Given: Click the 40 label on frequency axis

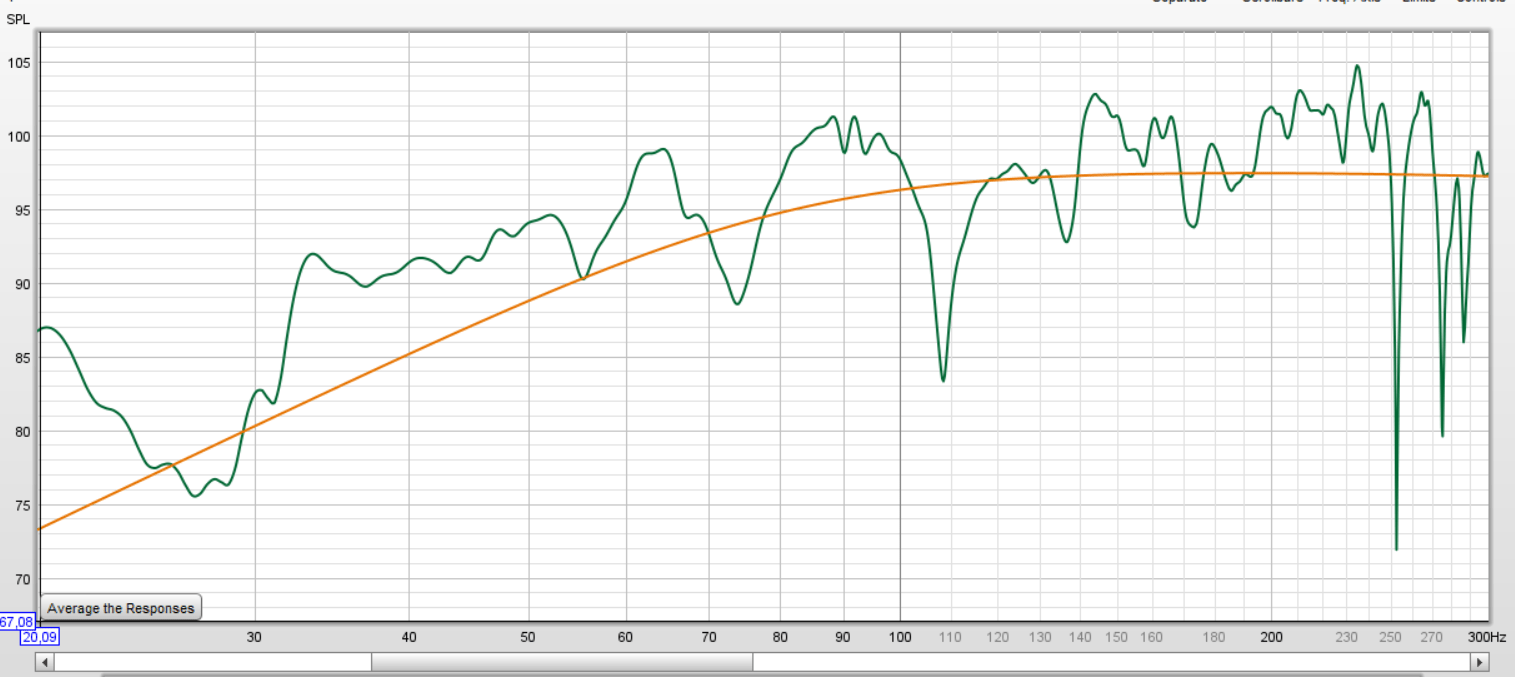Looking at the screenshot, I should [409, 637].
